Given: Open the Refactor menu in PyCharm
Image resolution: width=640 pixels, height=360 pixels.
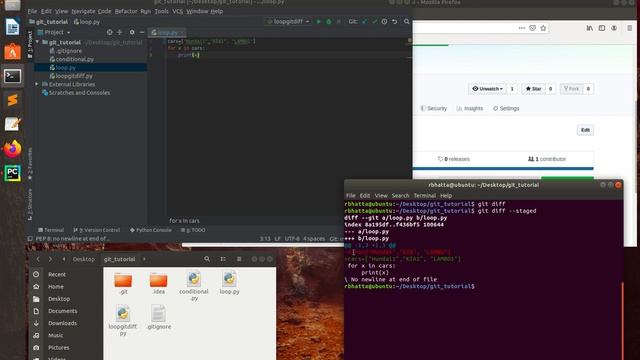Looking at the screenshot, I should click(x=126, y=11).
